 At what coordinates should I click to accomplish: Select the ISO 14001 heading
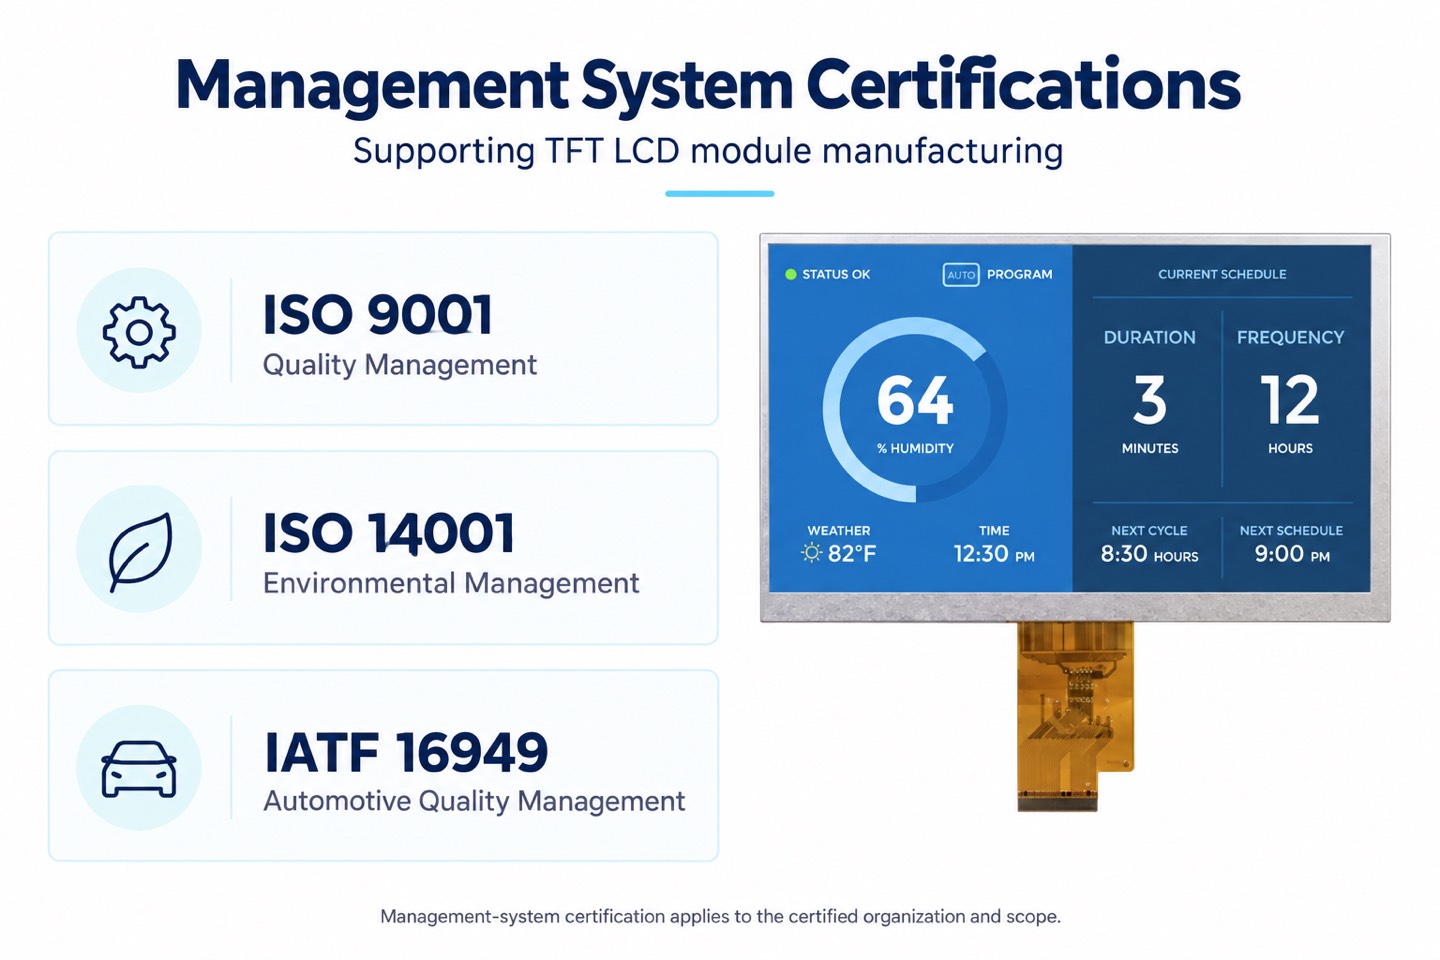(x=389, y=533)
